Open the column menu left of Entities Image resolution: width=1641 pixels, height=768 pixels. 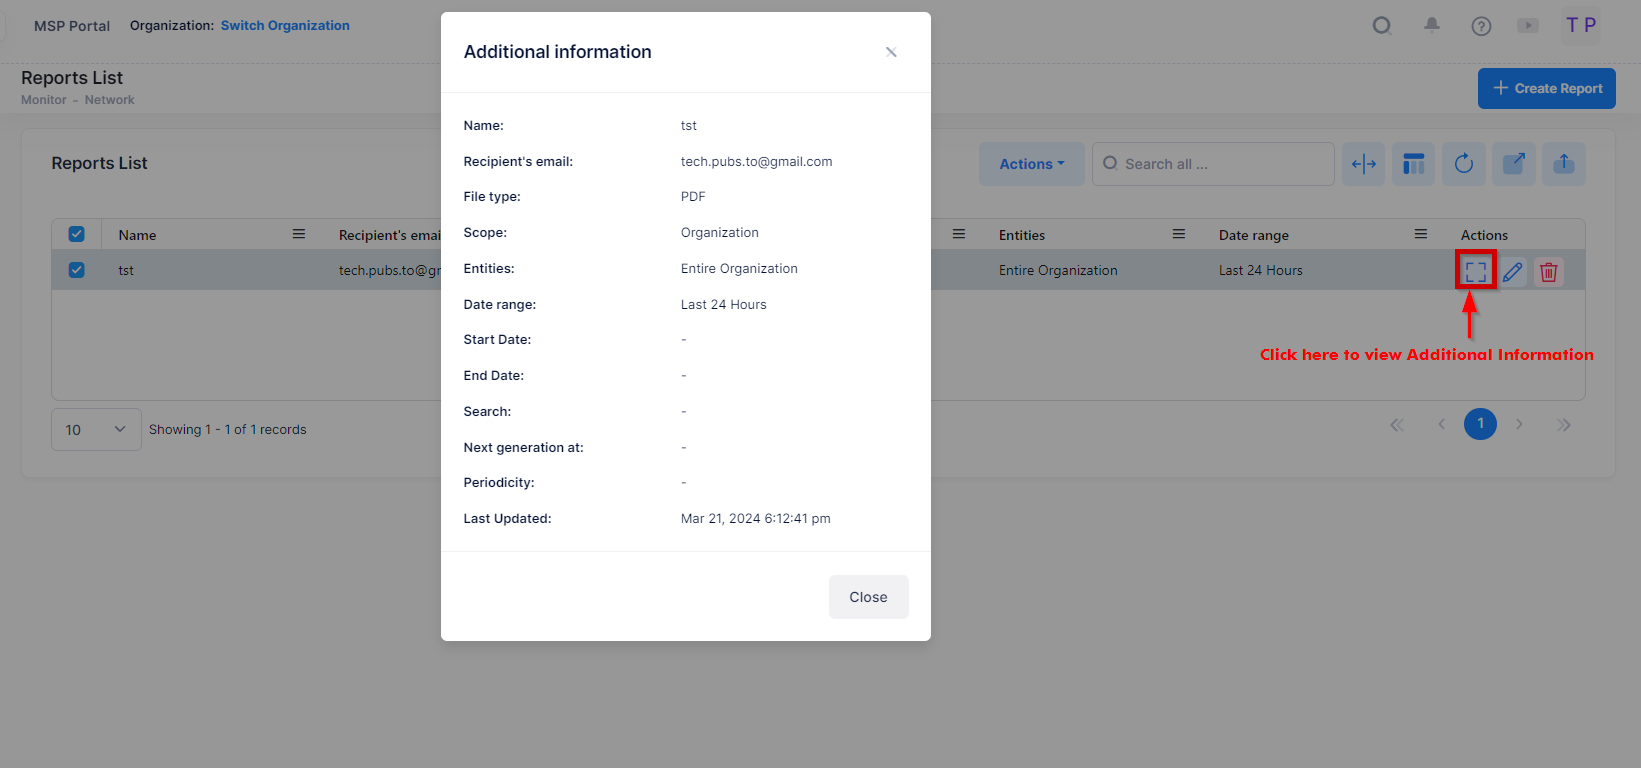(x=959, y=234)
